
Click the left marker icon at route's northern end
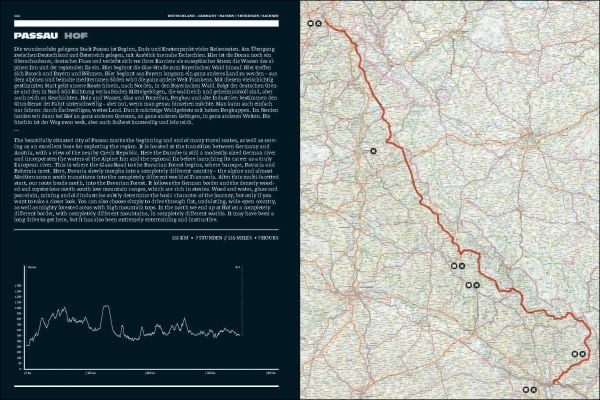[x=311, y=22]
